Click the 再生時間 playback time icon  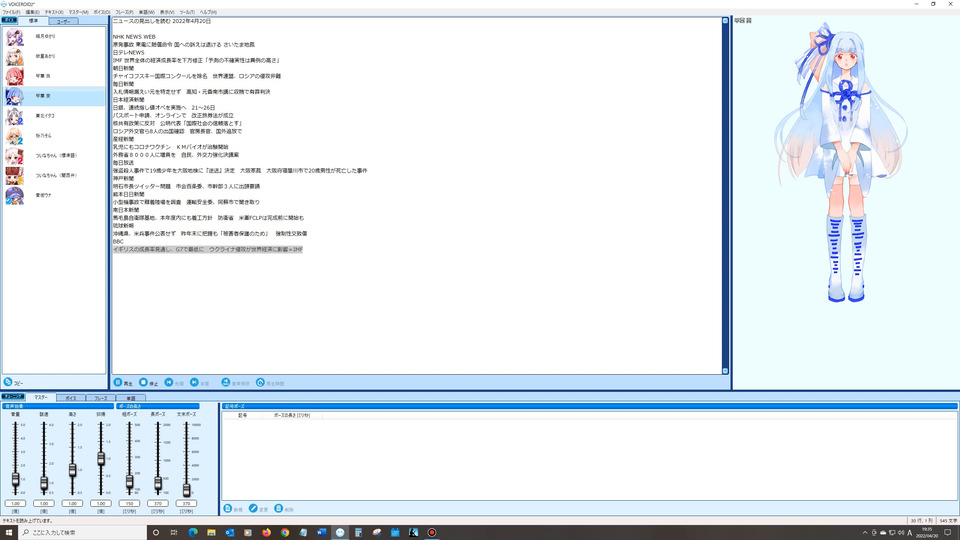coord(260,383)
